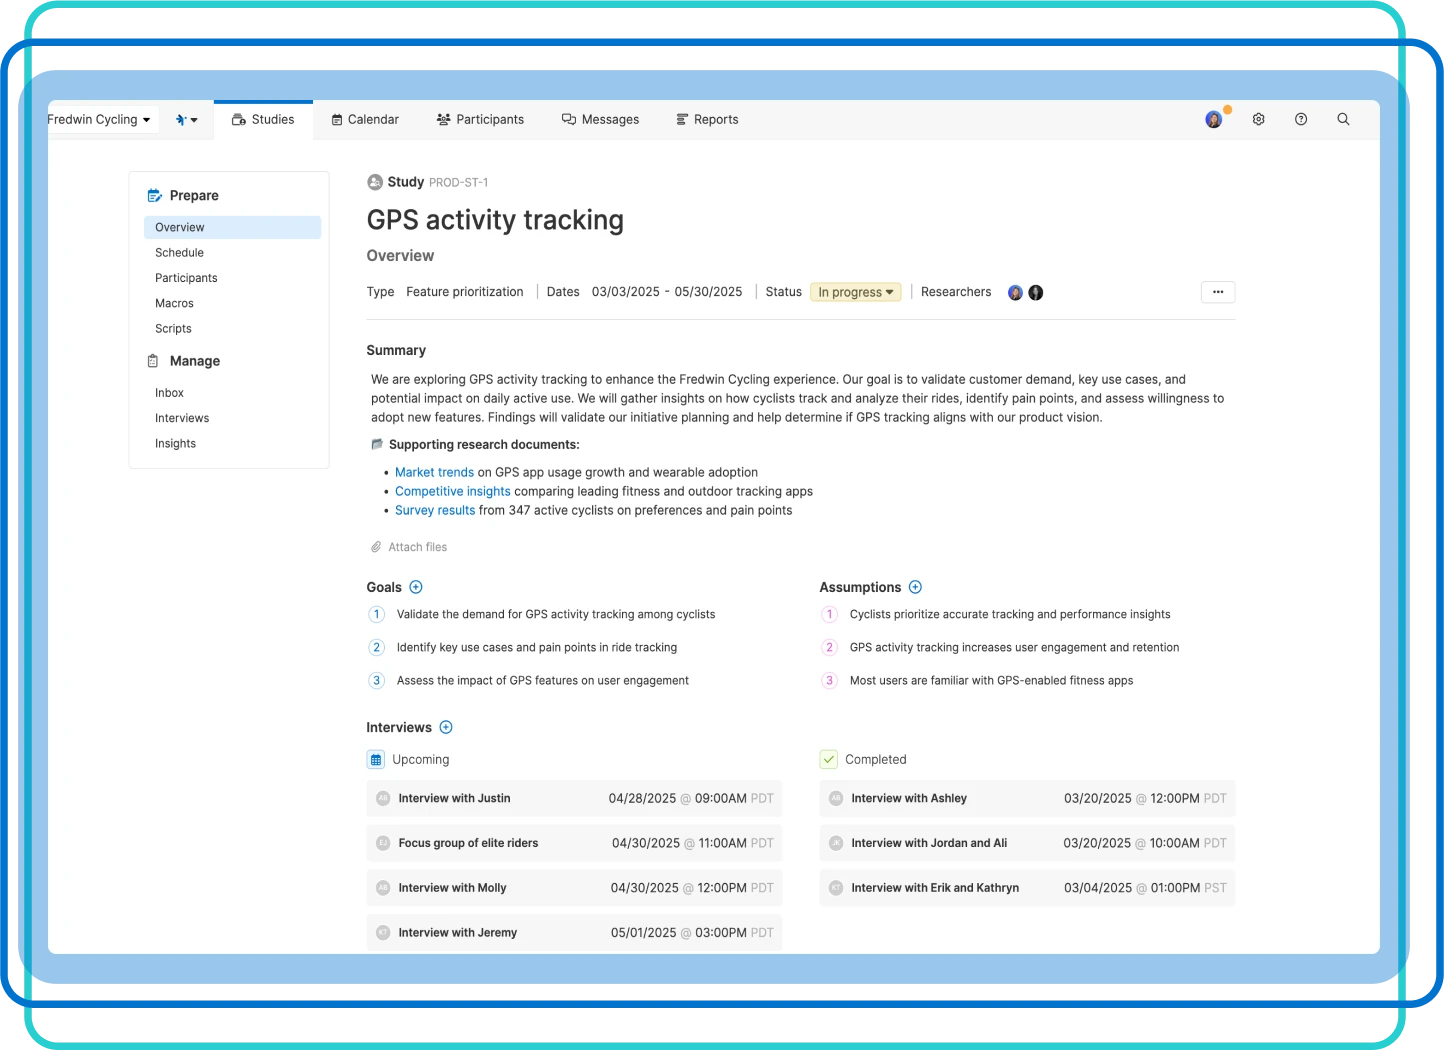Screen dimensions: 1444x1050
Task: Add a new goal with plus icon
Action: point(416,587)
